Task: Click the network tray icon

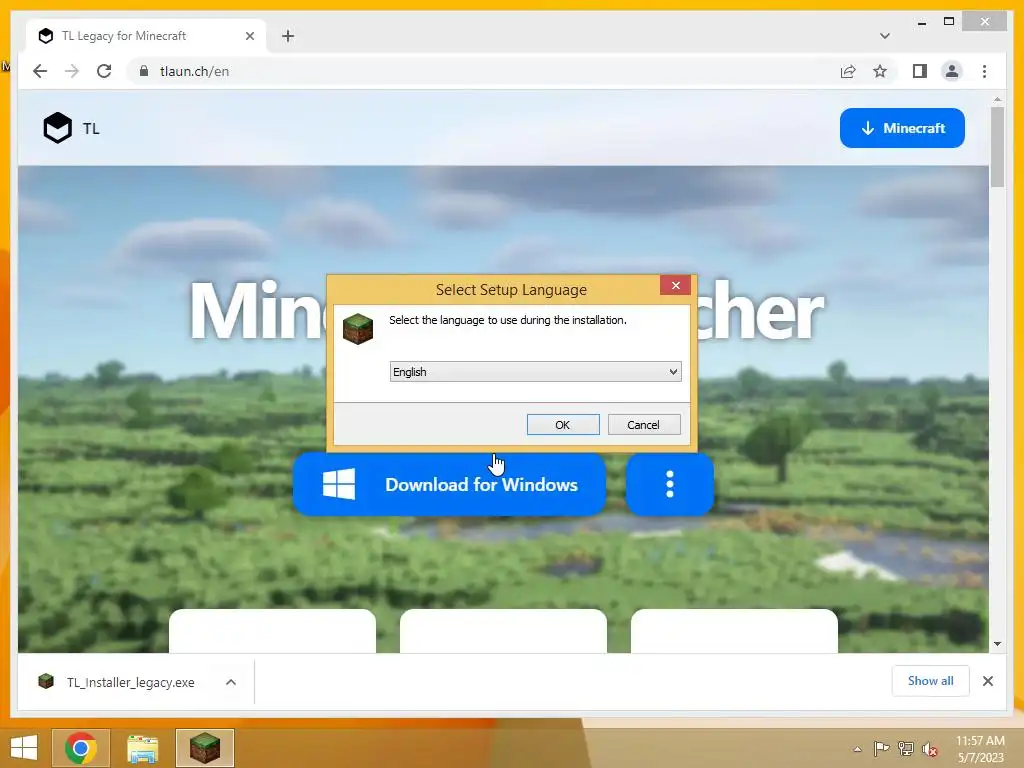Action: 905,749
